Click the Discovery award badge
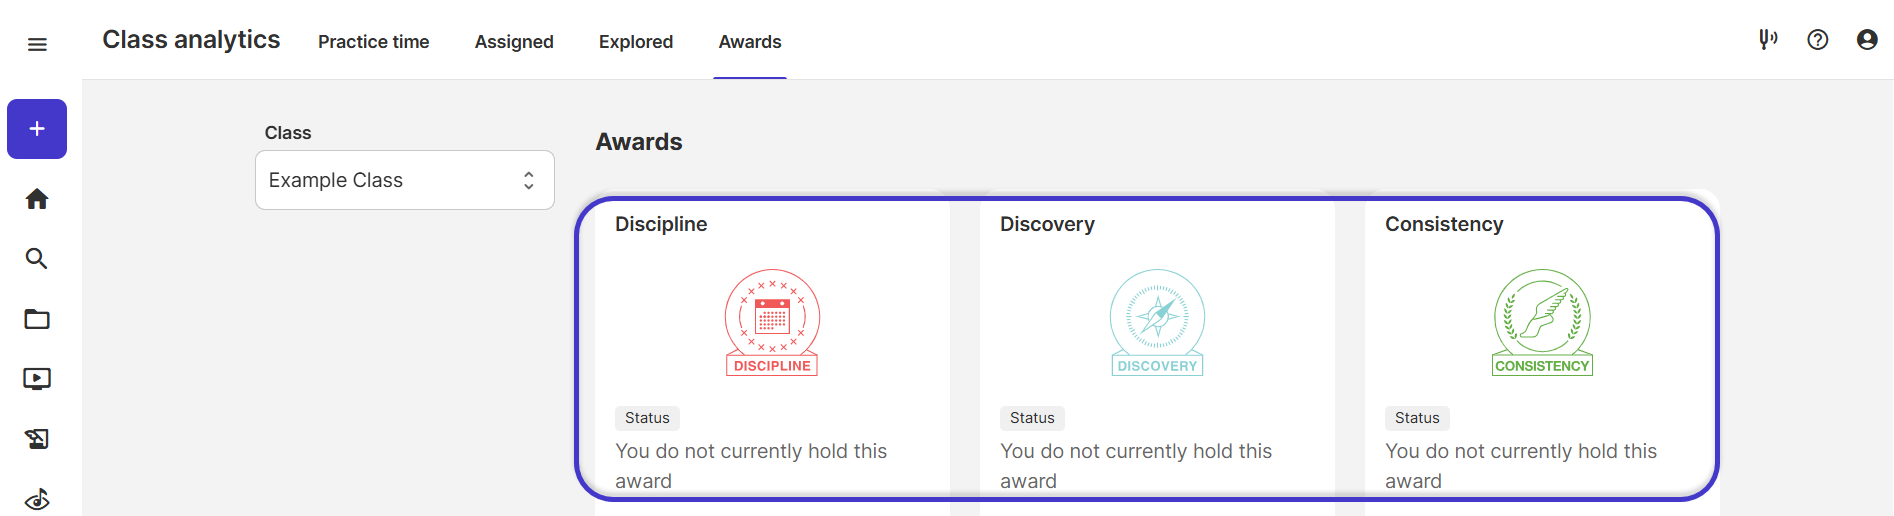Screen dimensions: 1894x516 tap(1157, 322)
